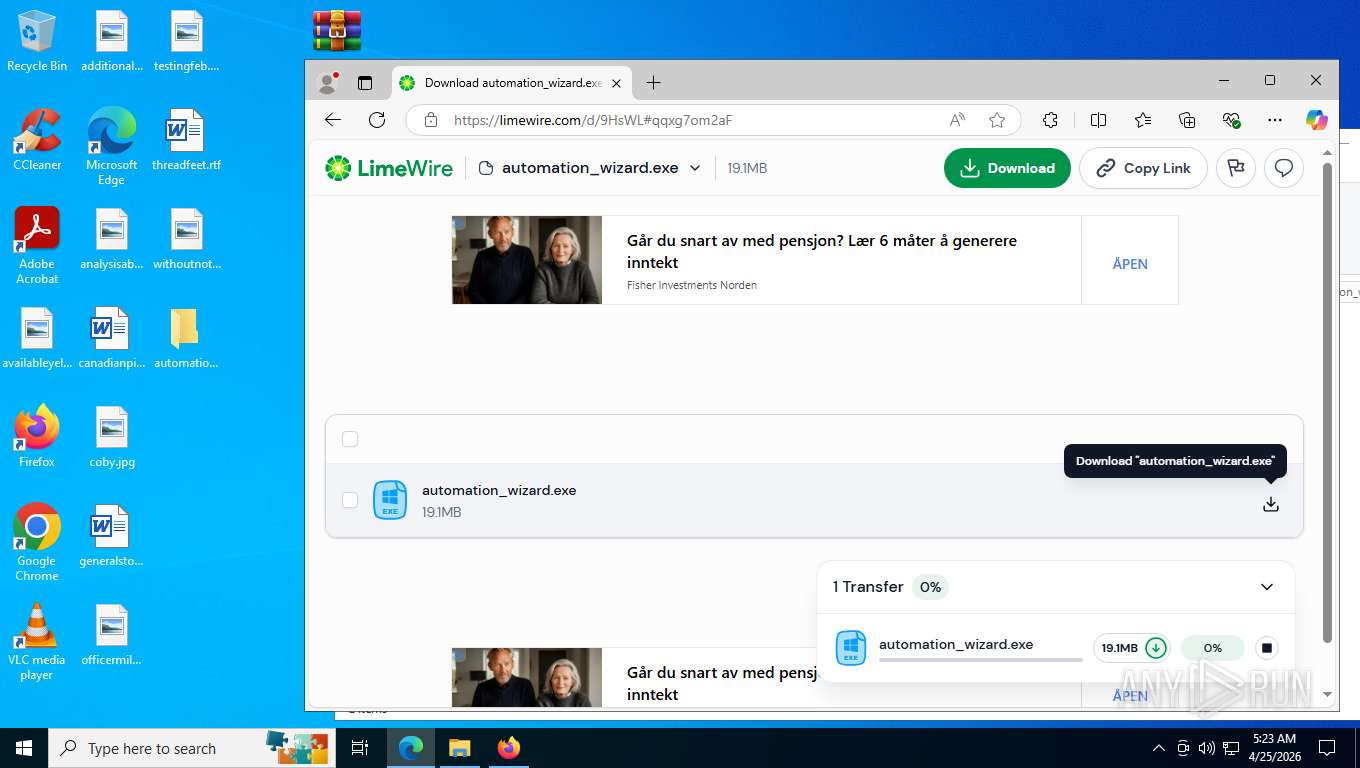Click the ÅPEN ad link
The width and height of the screenshot is (1360, 768).
(1130, 264)
